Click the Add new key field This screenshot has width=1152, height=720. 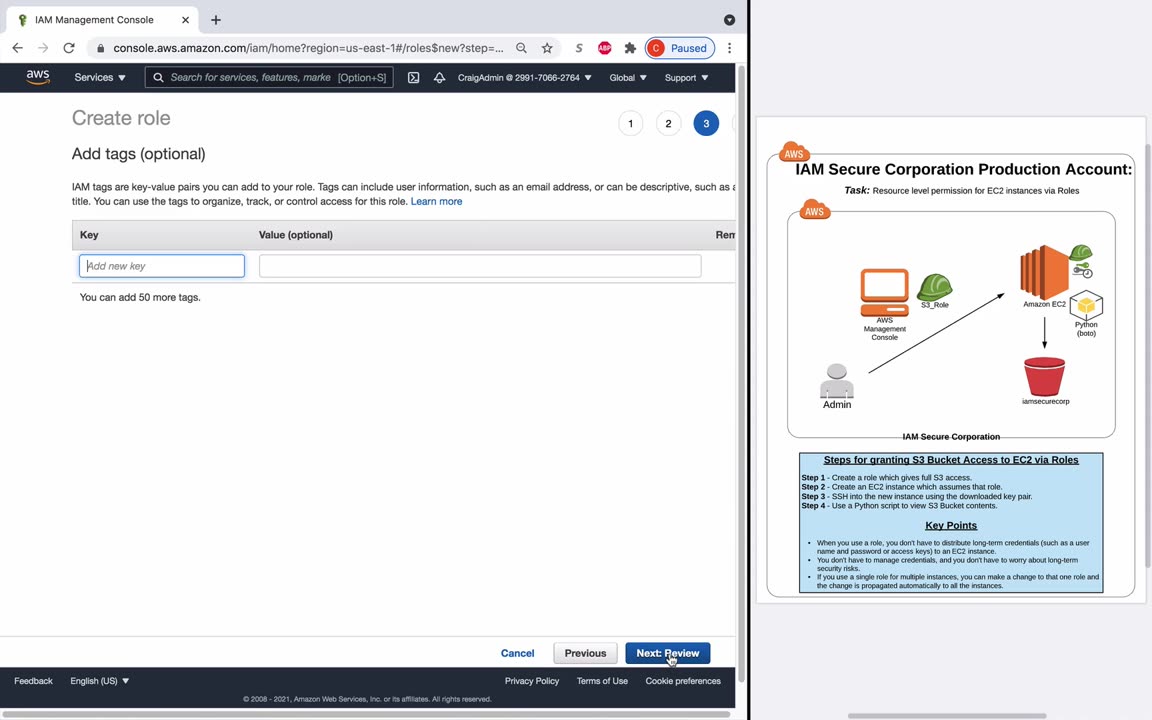tap(162, 266)
